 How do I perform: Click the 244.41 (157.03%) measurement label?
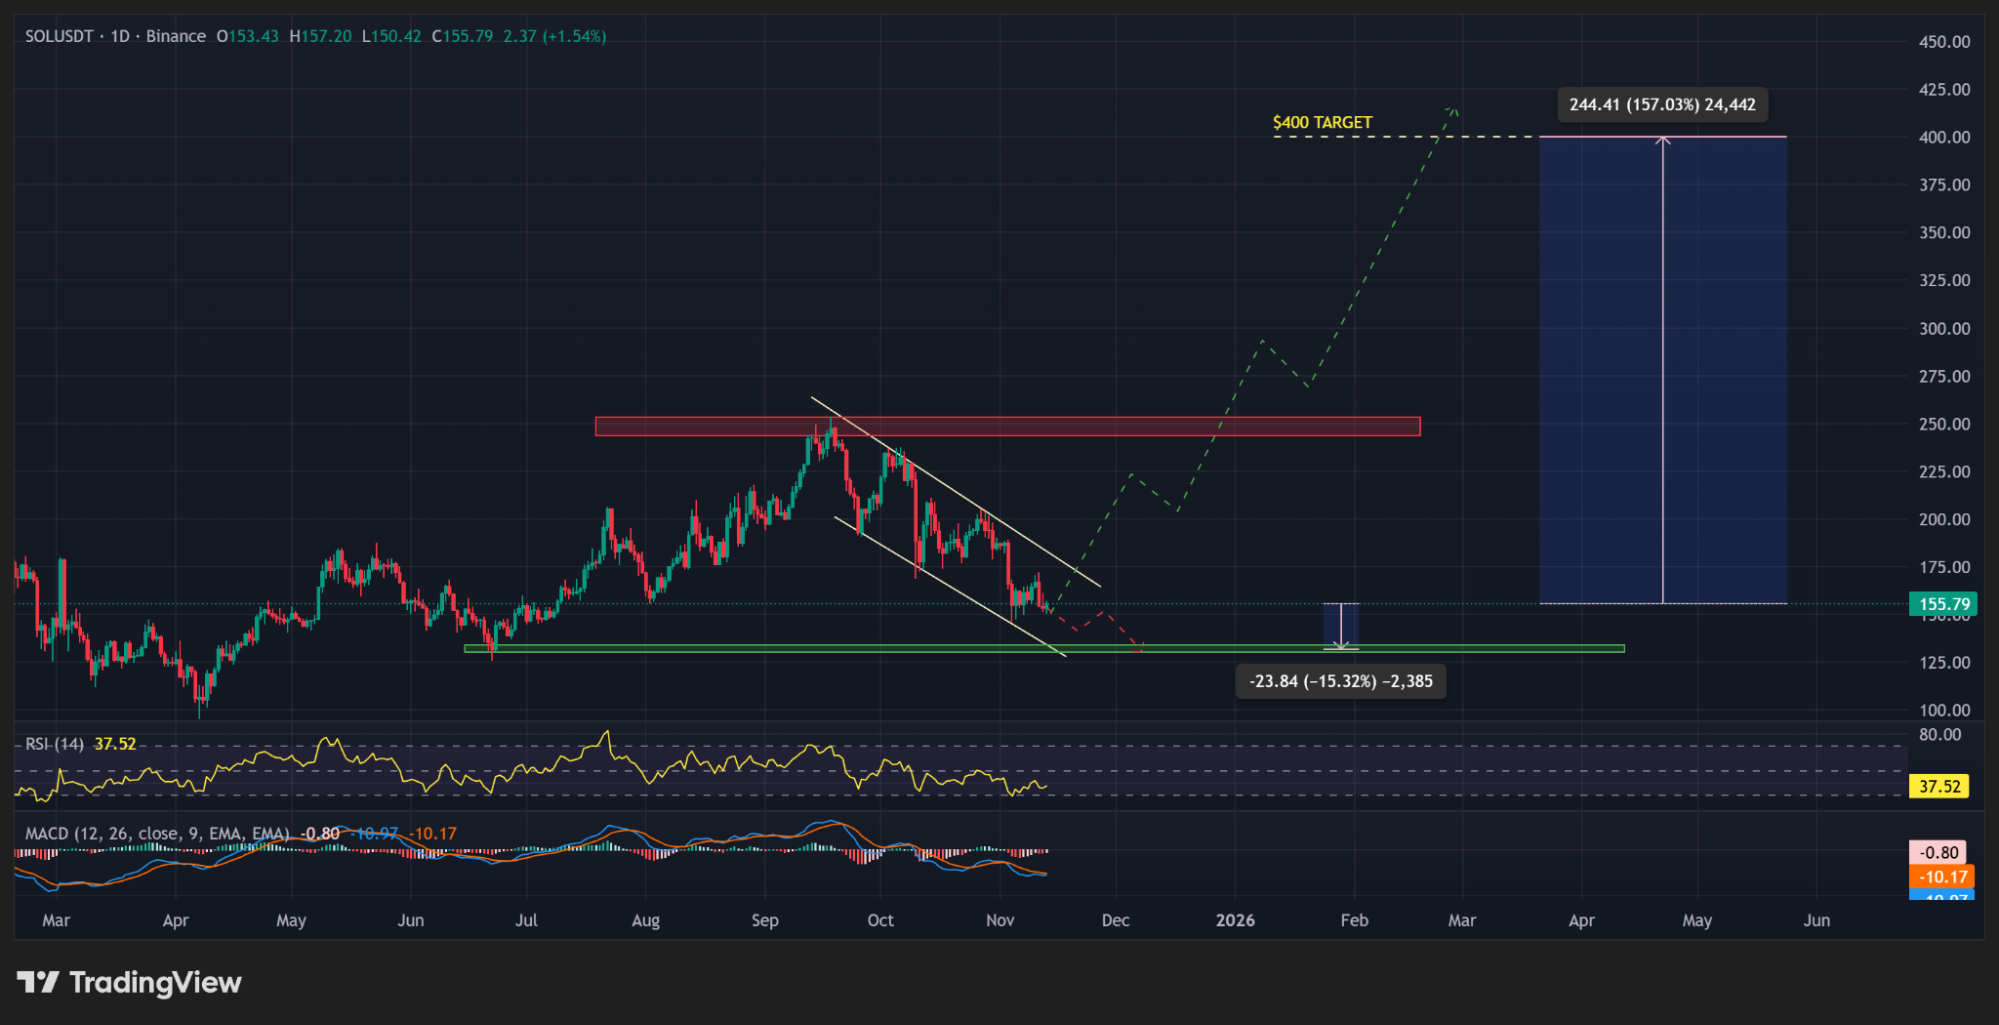tap(1662, 104)
